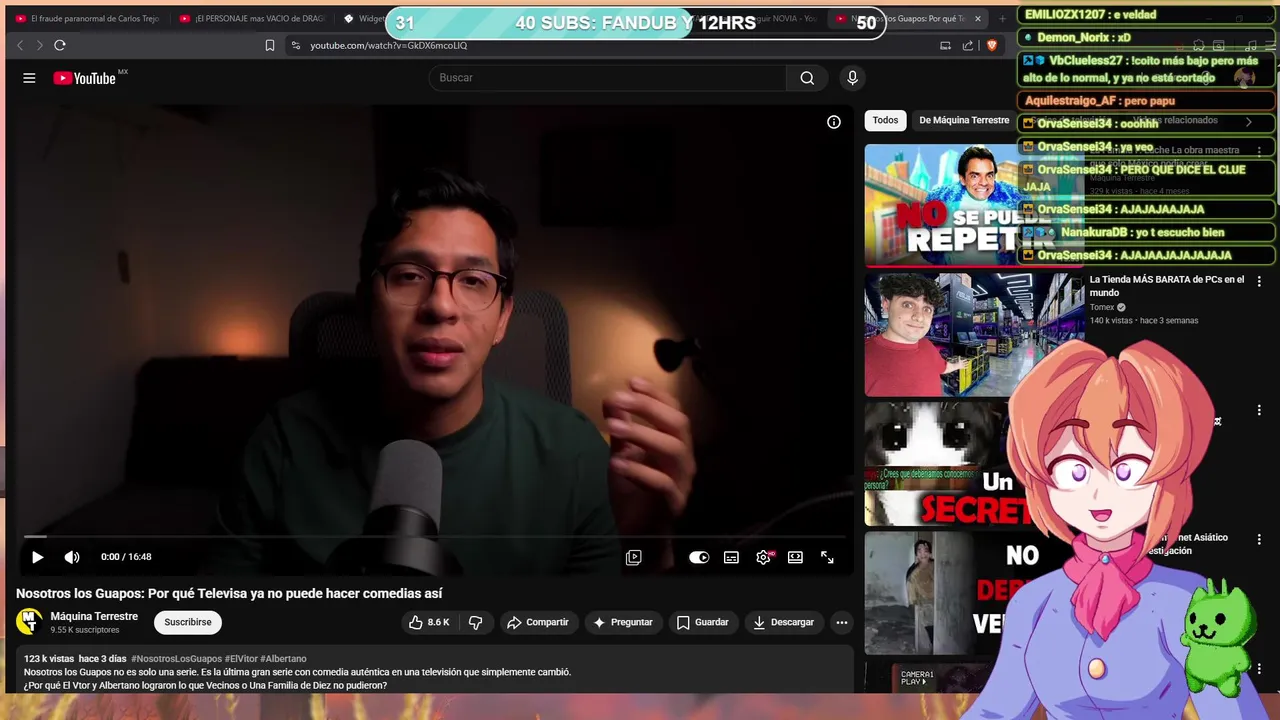
Task: Play the video
Action: (x=37, y=557)
